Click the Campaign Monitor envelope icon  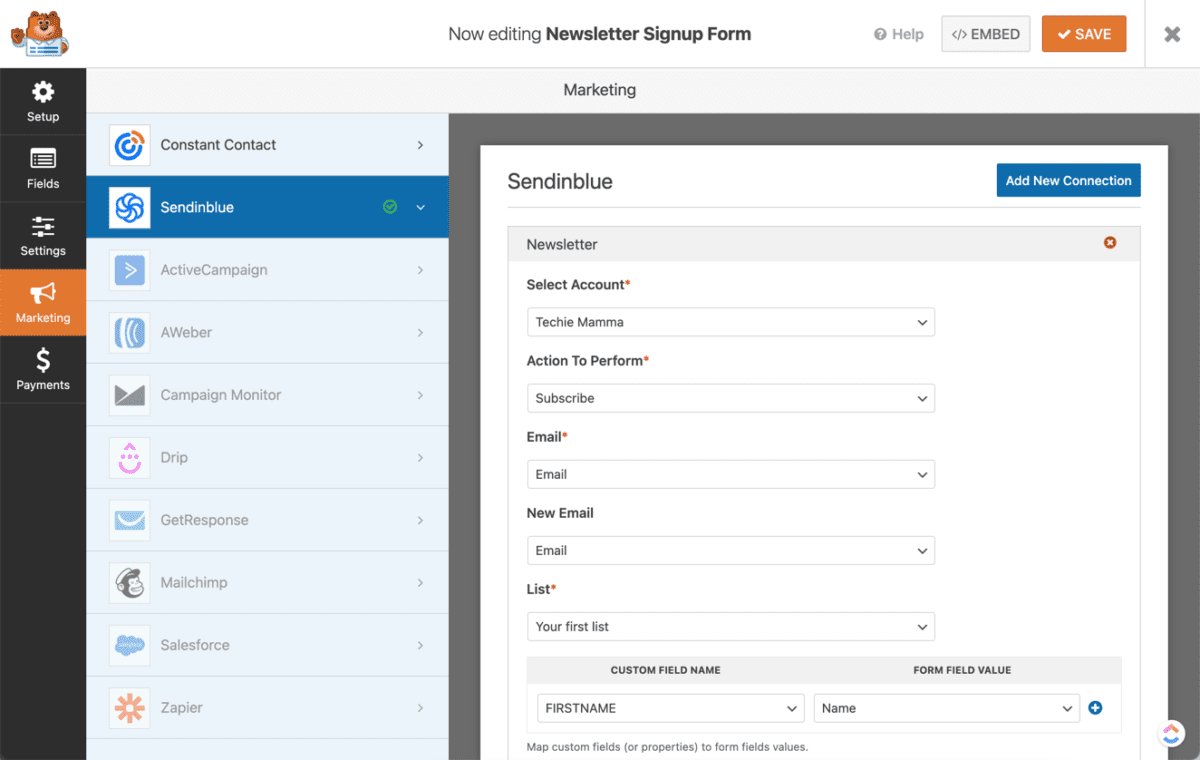click(129, 395)
